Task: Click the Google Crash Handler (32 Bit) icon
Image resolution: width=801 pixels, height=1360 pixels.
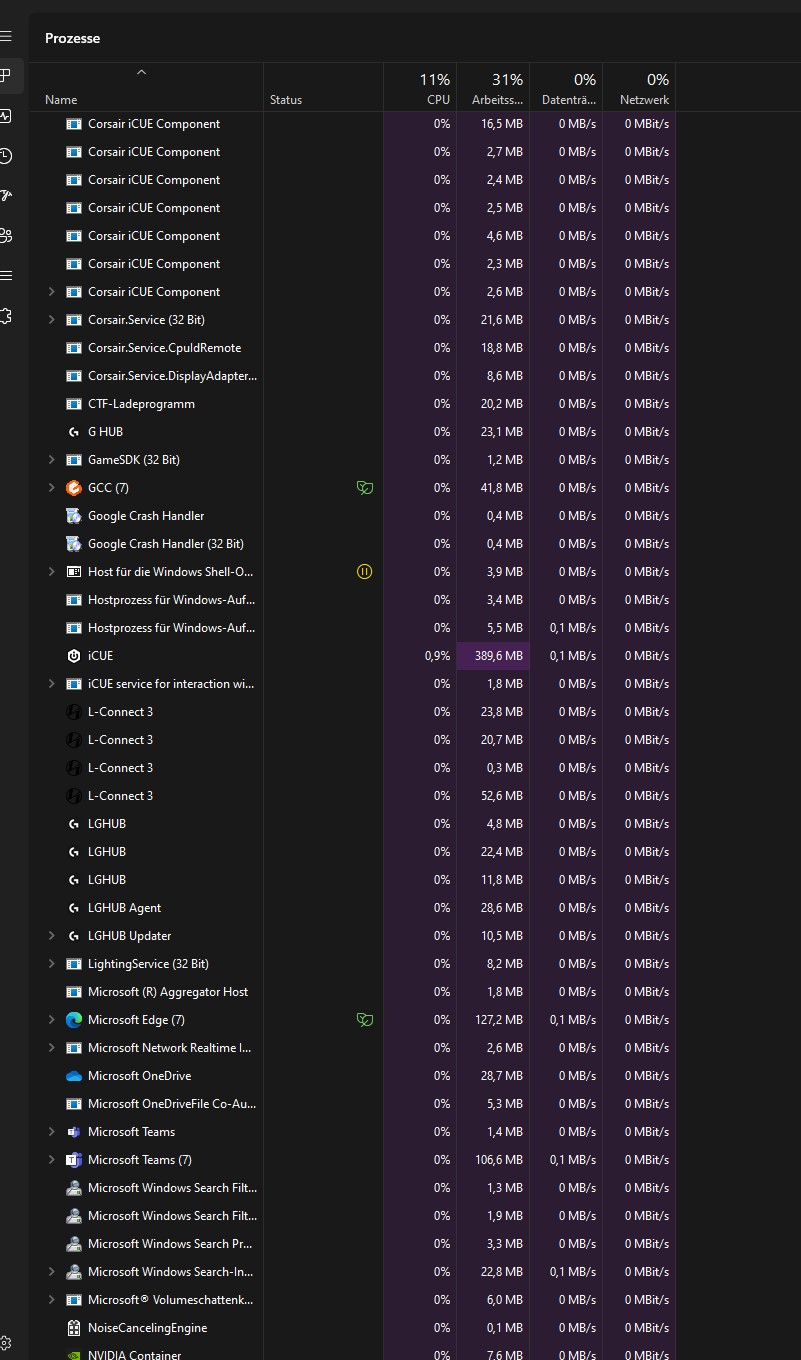Action: pos(73,544)
